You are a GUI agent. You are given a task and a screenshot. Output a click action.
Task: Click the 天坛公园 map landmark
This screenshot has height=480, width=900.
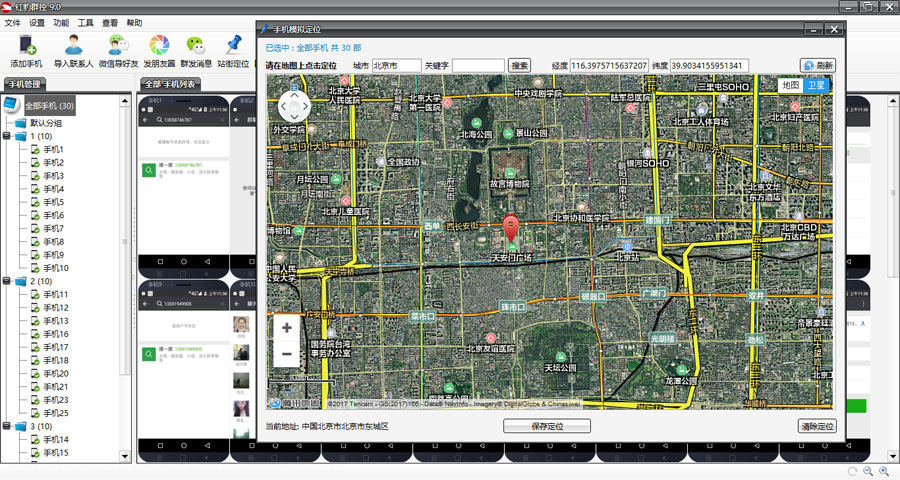(x=560, y=362)
